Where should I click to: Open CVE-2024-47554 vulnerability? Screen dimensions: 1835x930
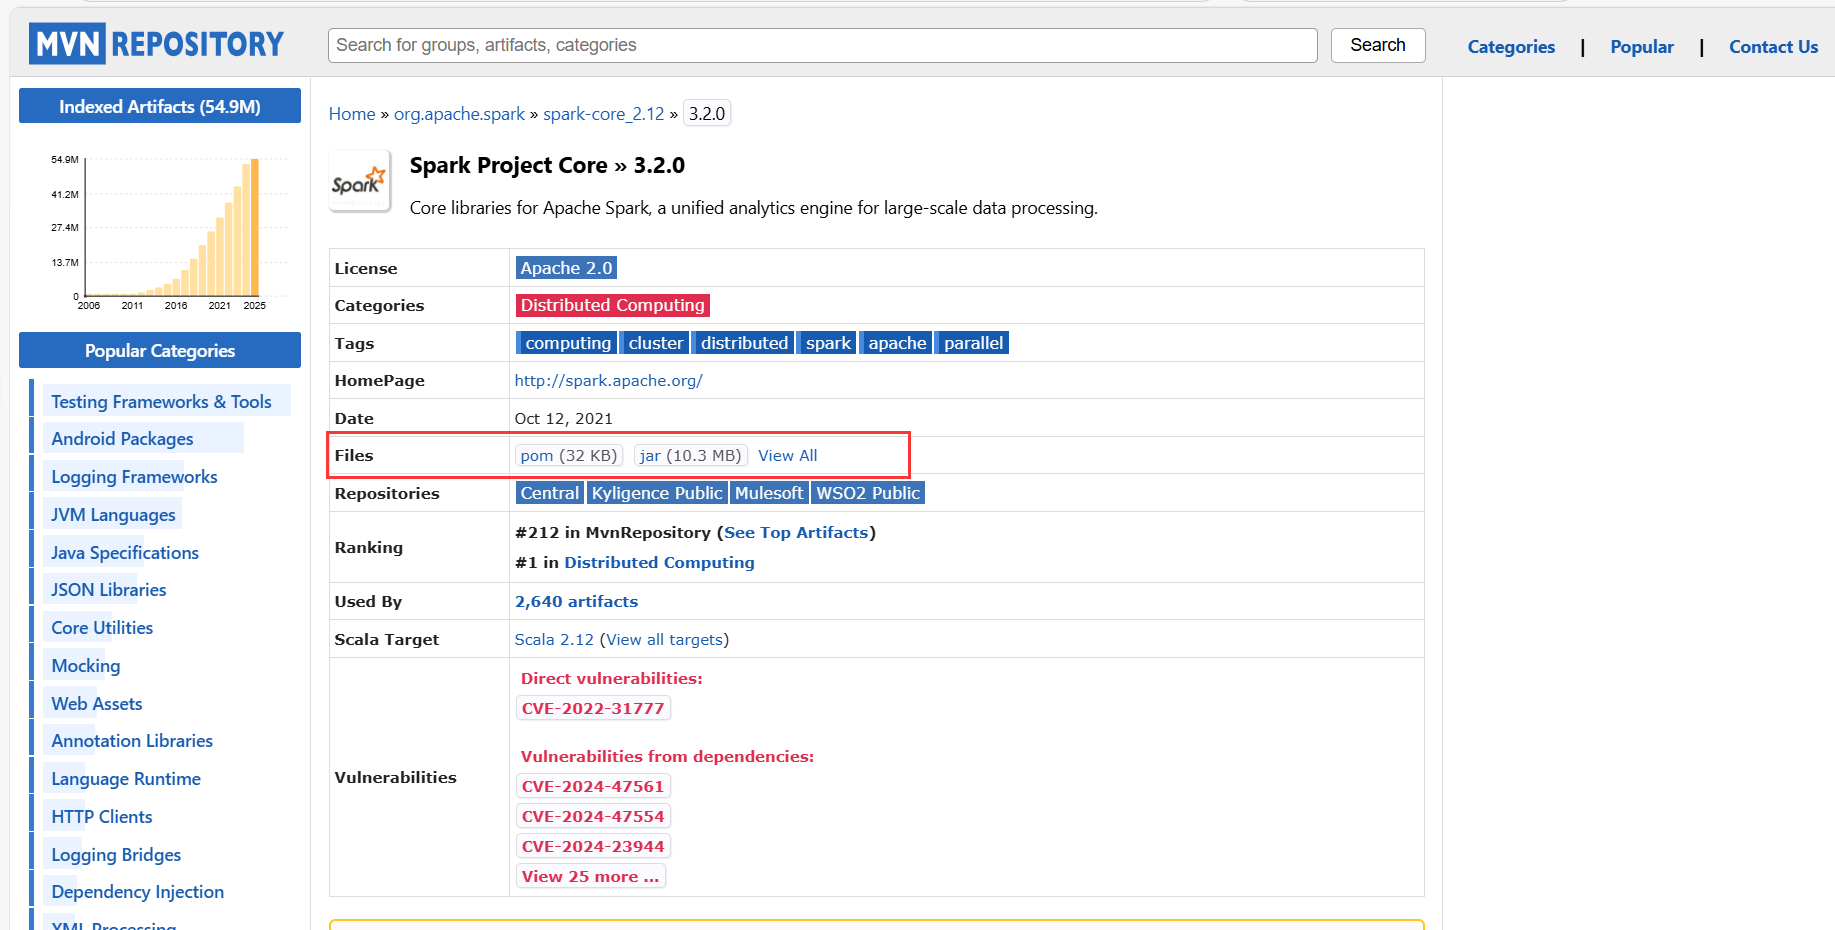593,817
